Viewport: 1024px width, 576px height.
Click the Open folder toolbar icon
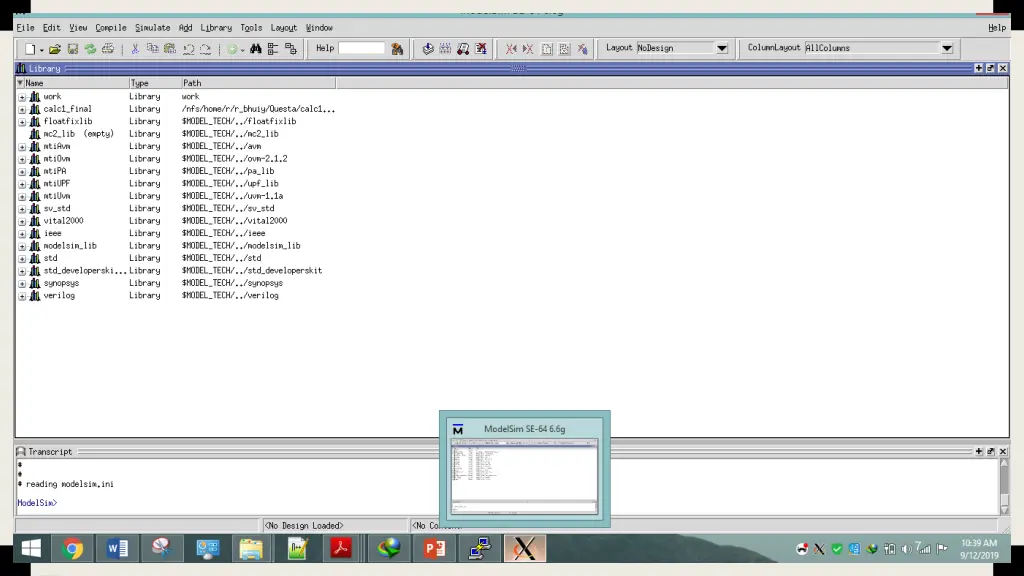pyautogui.click(x=55, y=49)
